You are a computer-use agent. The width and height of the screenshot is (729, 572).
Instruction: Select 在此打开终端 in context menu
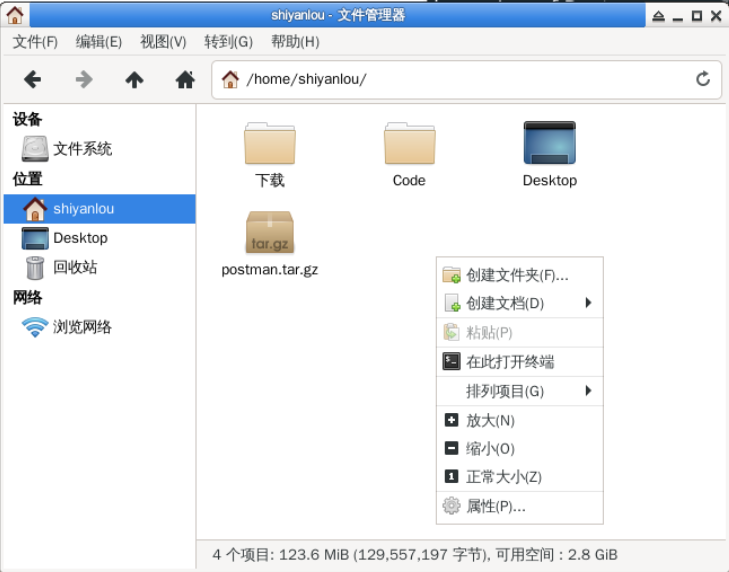pyautogui.click(x=509, y=362)
